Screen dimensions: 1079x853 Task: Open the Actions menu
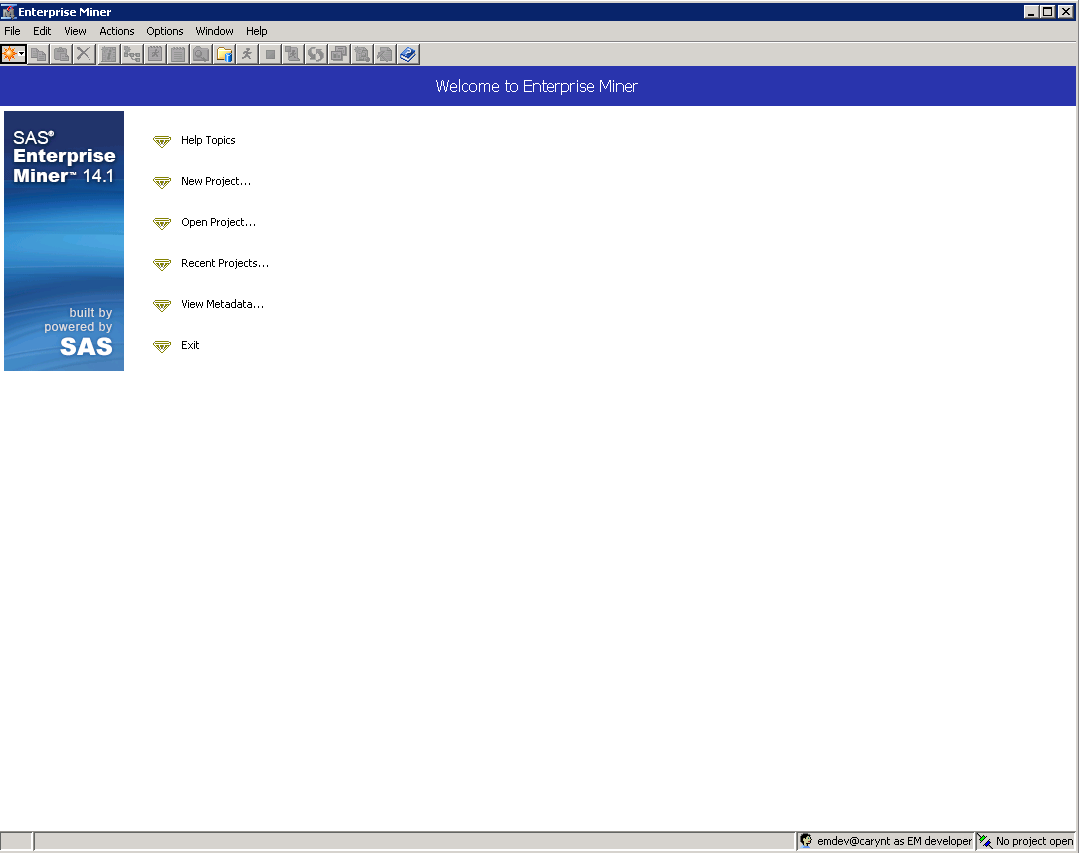(x=116, y=31)
